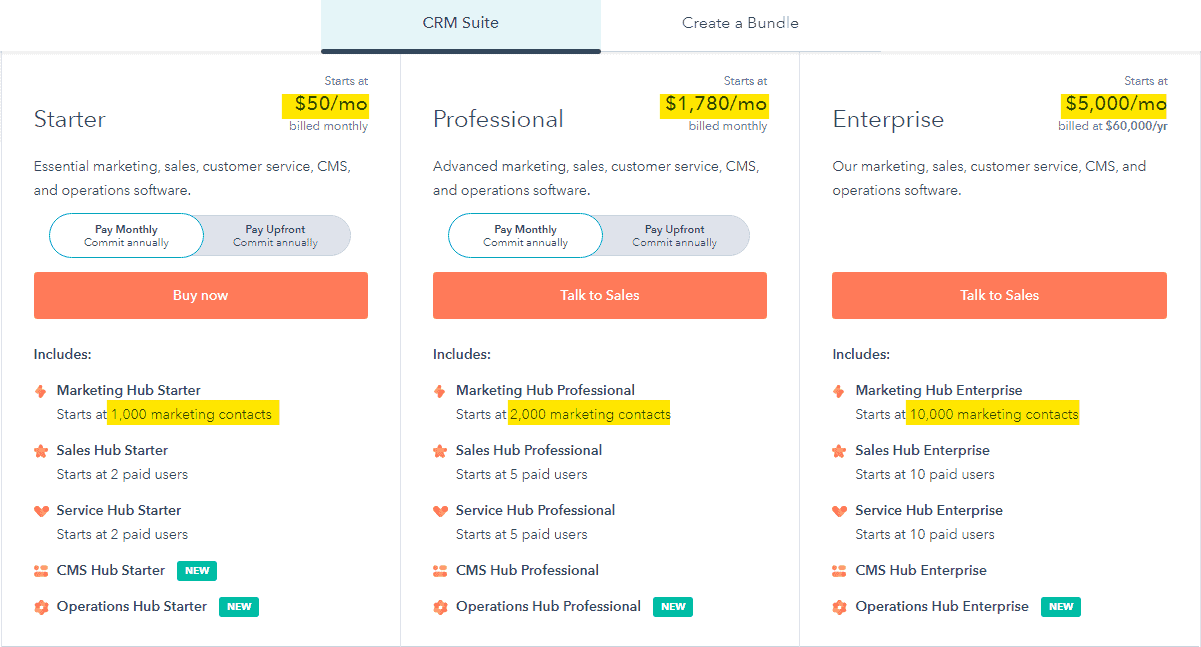Click the CMS Hub Starter icon
The width and height of the screenshot is (1201, 647).
click(41, 571)
